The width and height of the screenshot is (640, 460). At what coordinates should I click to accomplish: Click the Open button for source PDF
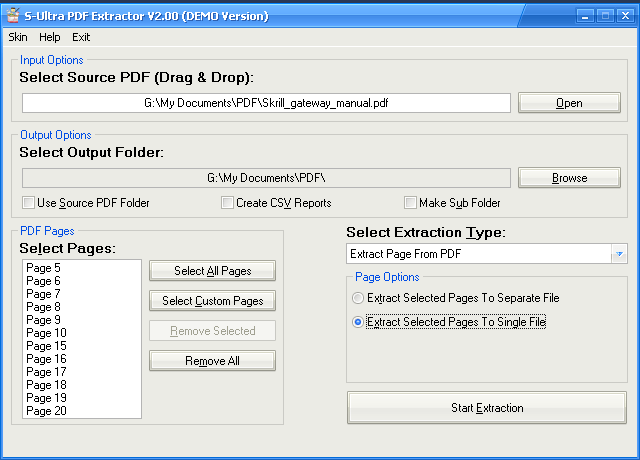pos(569,103)
